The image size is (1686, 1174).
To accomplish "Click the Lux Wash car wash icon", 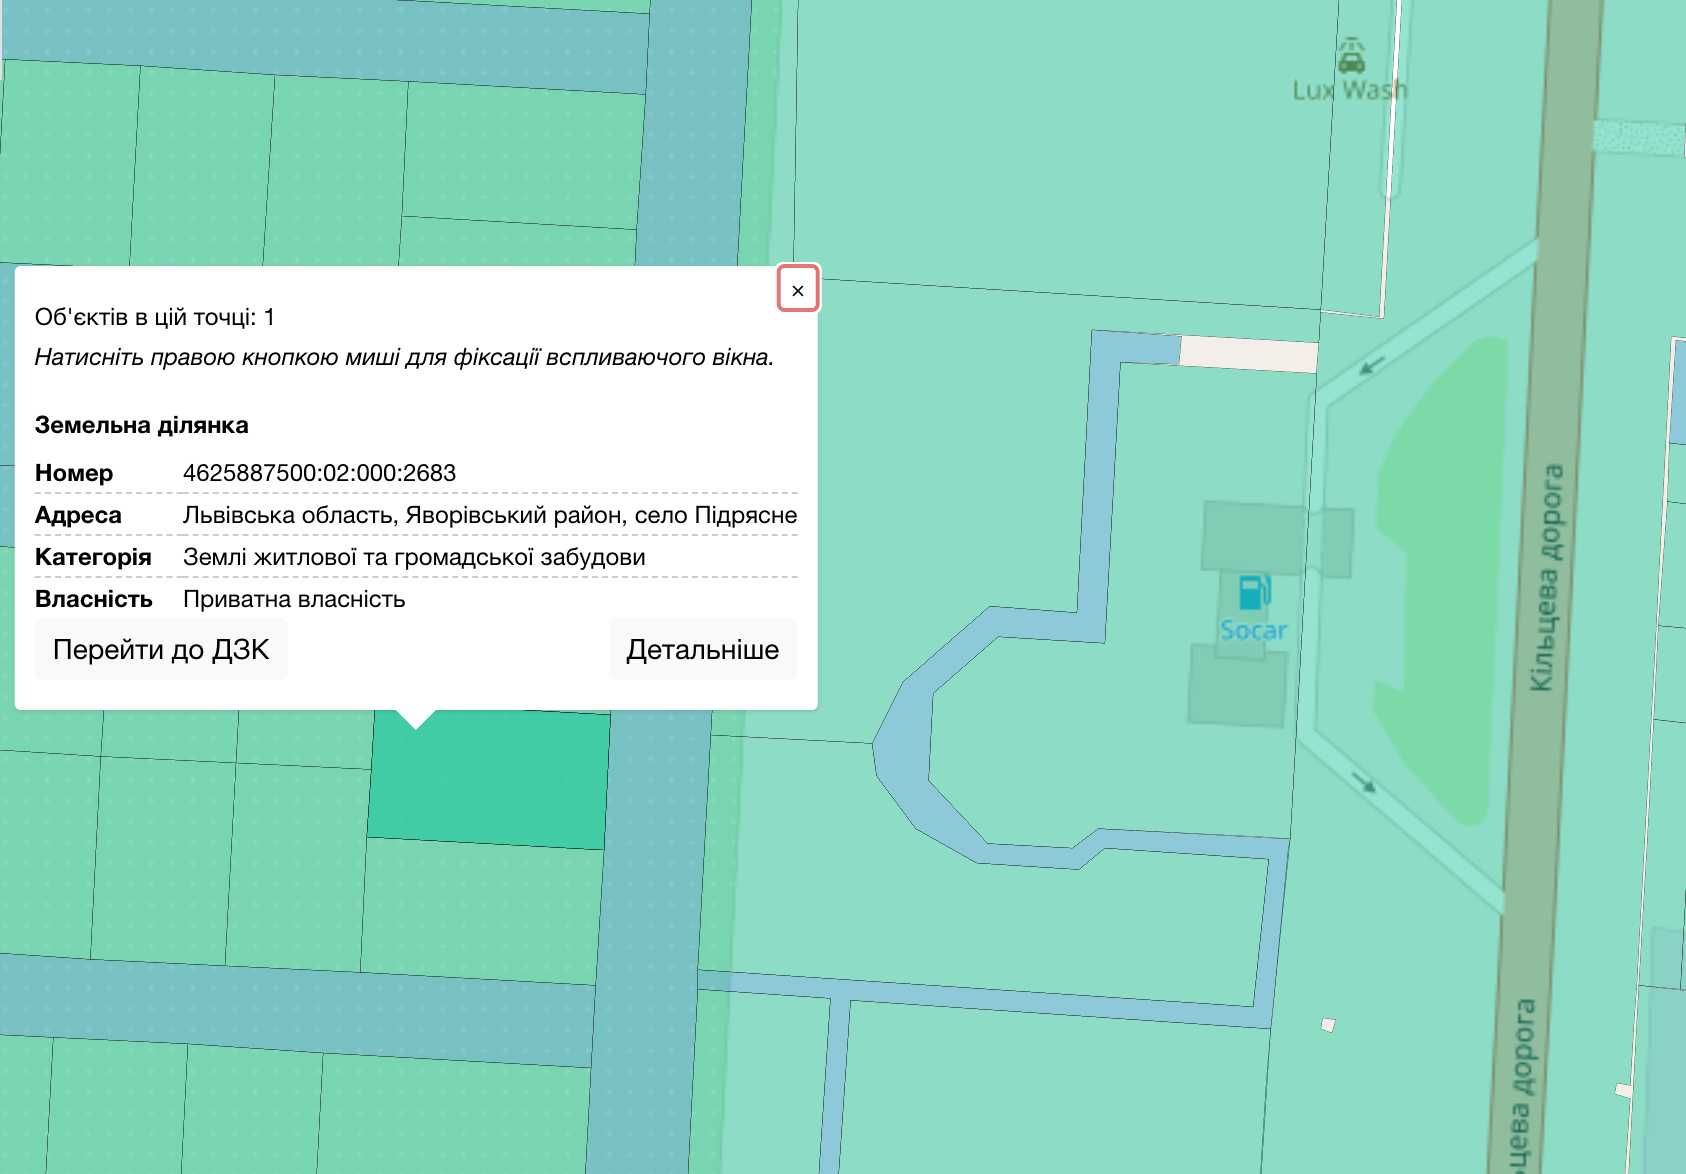I will point(1351,56).
